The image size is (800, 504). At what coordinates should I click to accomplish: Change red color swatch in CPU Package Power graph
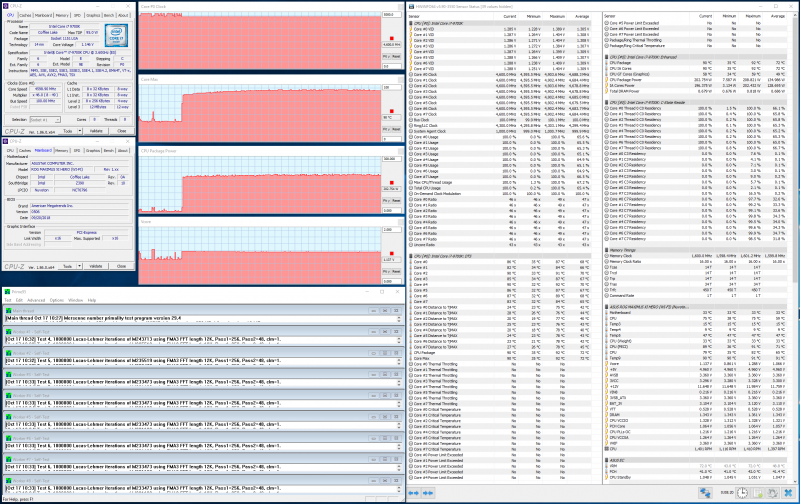pos(392,183)
